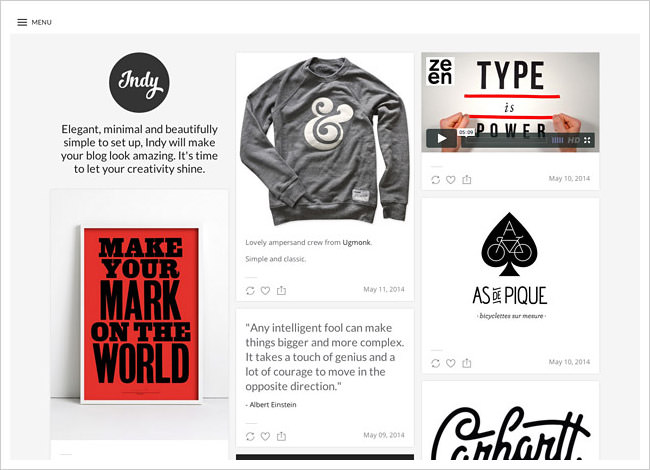Share the Albert Einstein quote post

pos(281,436)
